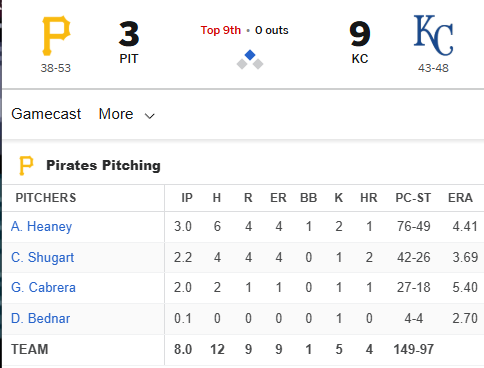This screenshot has width=484, height=368.
Task: Click the ERA column header
Action: [460, 198]
